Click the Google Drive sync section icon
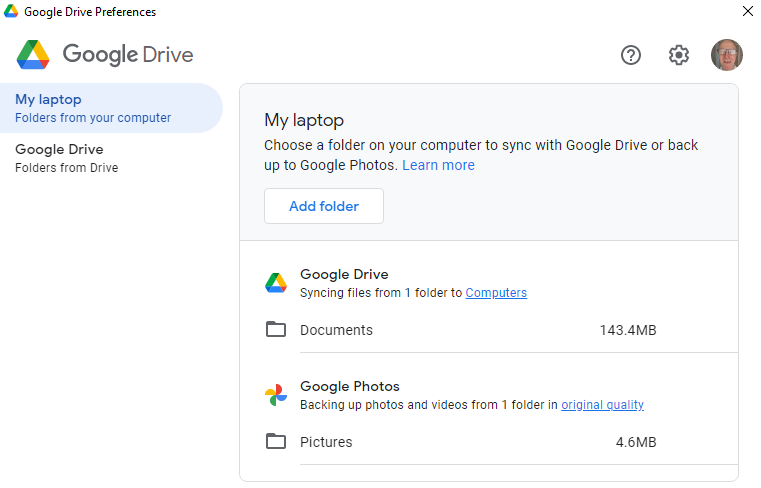This screenshot has height=488, width=761. (x=276, y=283)
